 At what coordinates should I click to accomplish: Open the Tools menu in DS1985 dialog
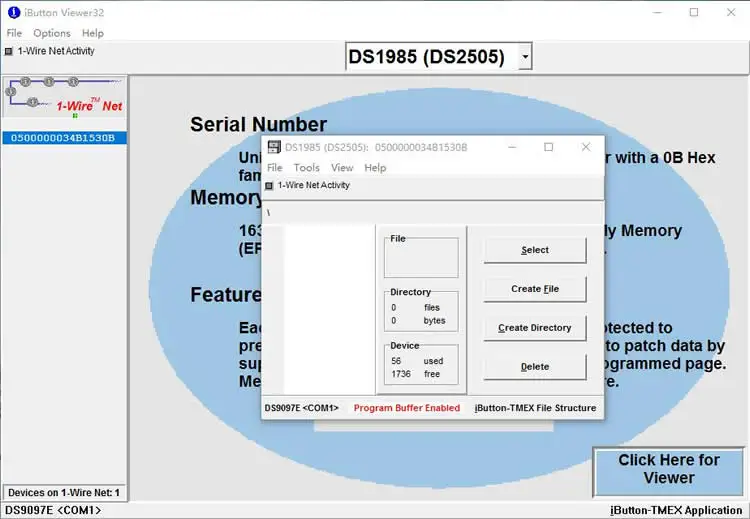tap(307, 167)
